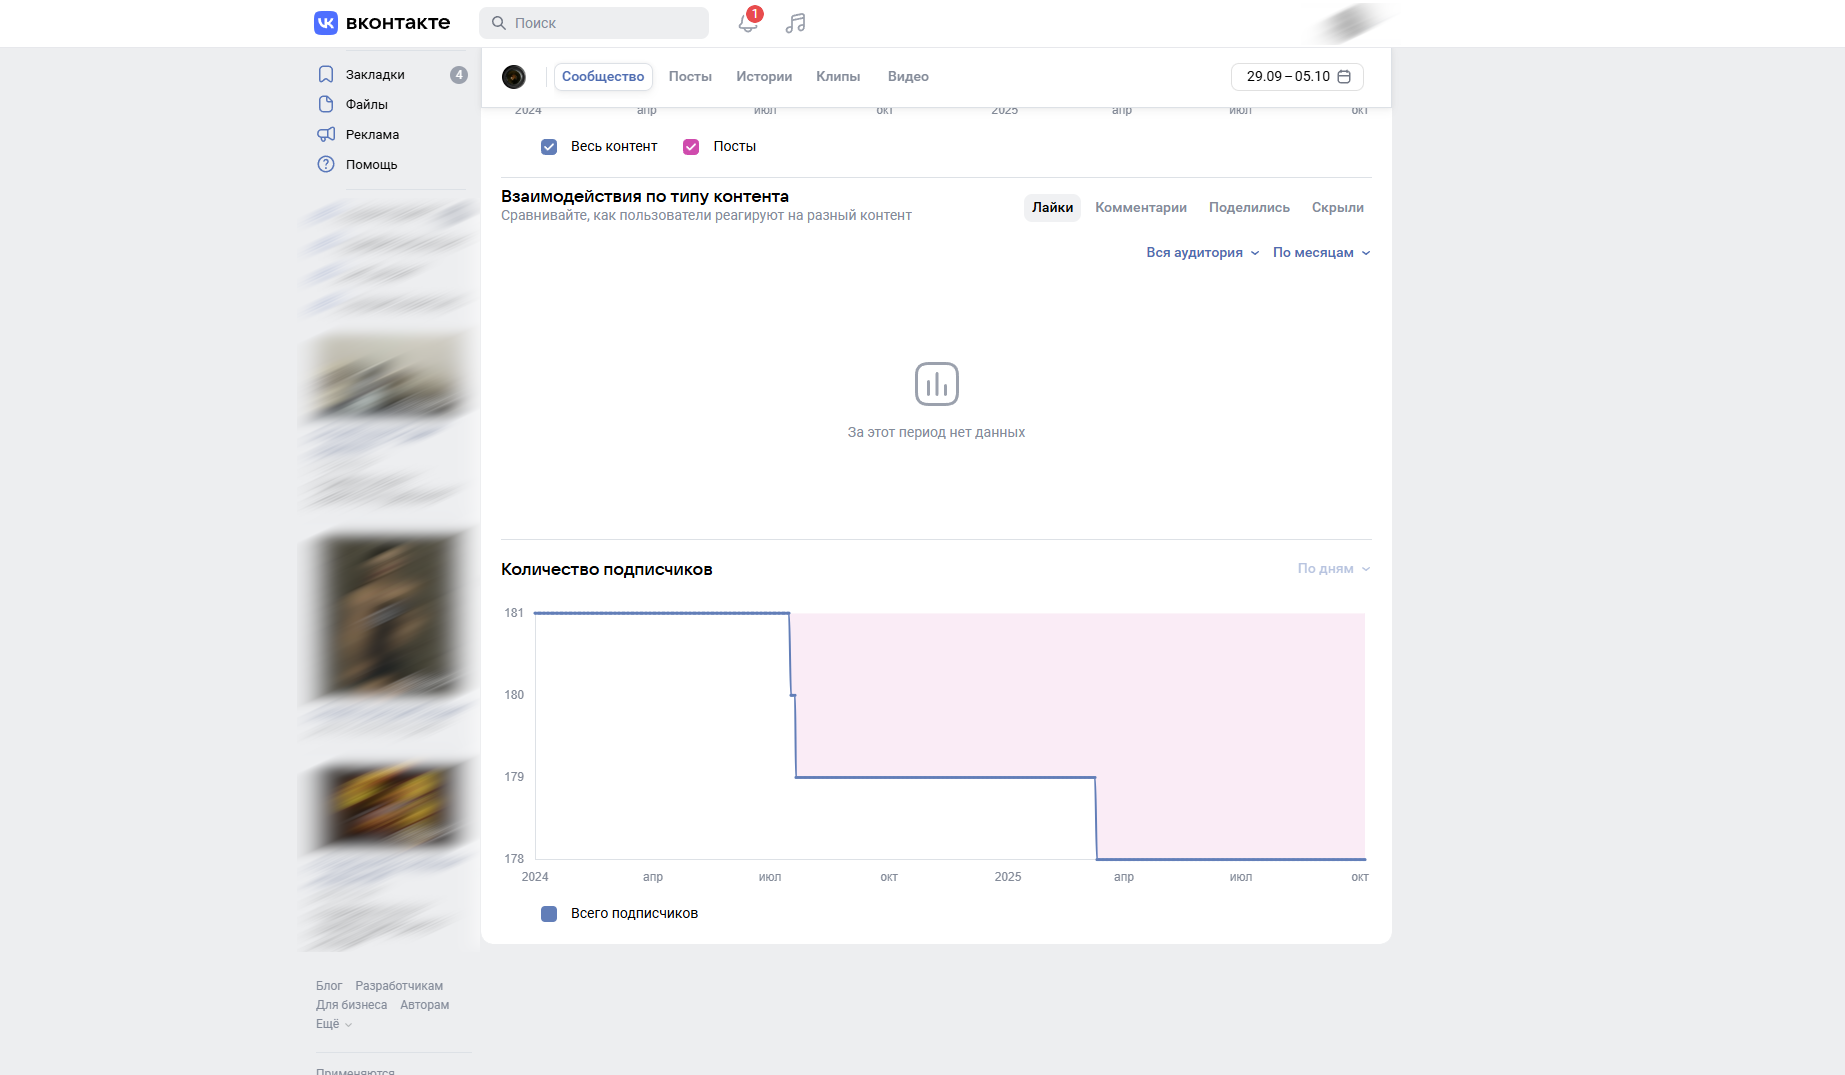Screen dimensions: 1845x1075
Task: Open the notifications bell
Action: tap(747, 23)
